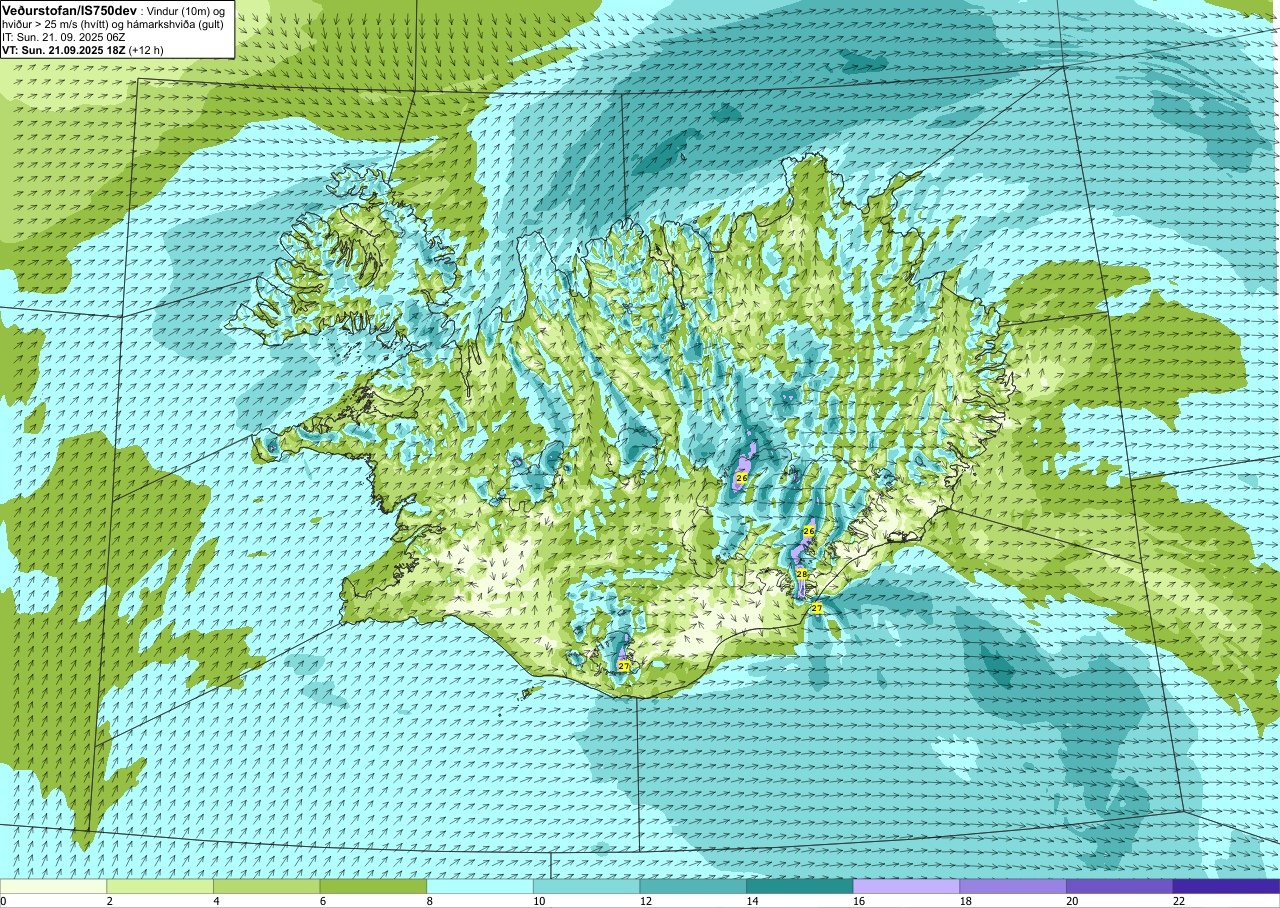Click the 2–4 m/s light green legend swatch
1280x908 pixels.
(160, 886)
